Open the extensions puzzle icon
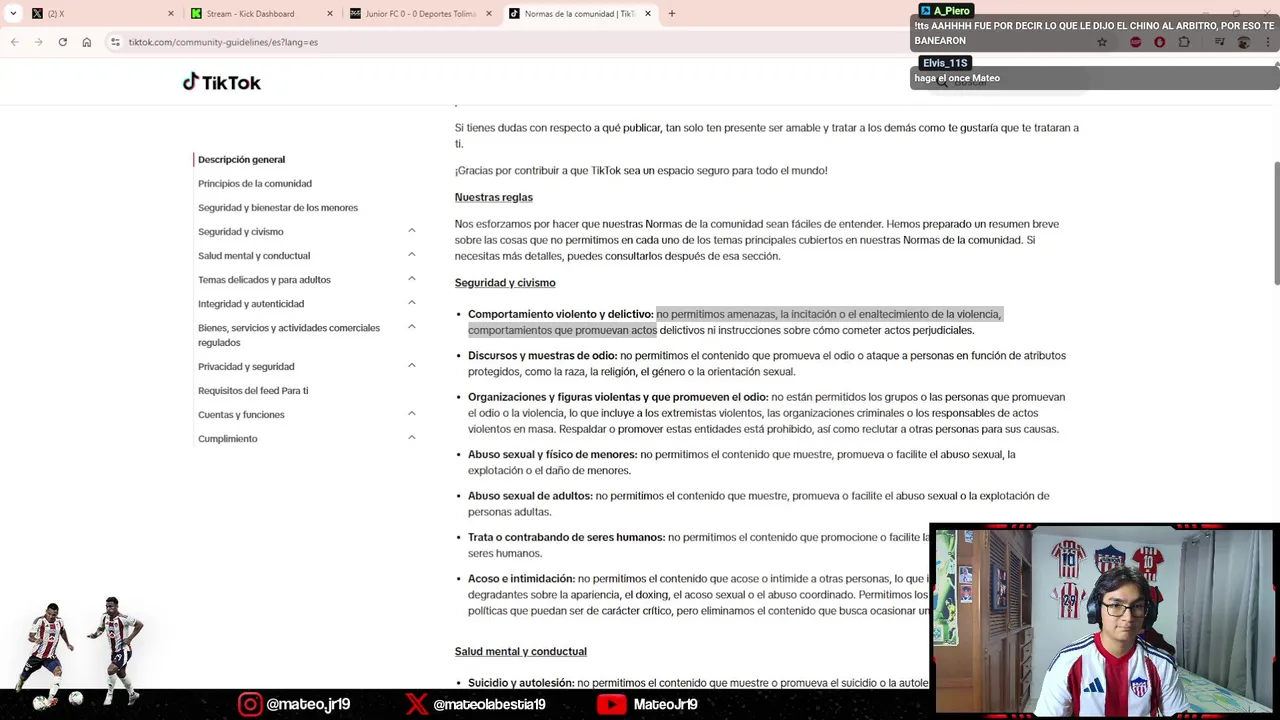 point(1184,42)
